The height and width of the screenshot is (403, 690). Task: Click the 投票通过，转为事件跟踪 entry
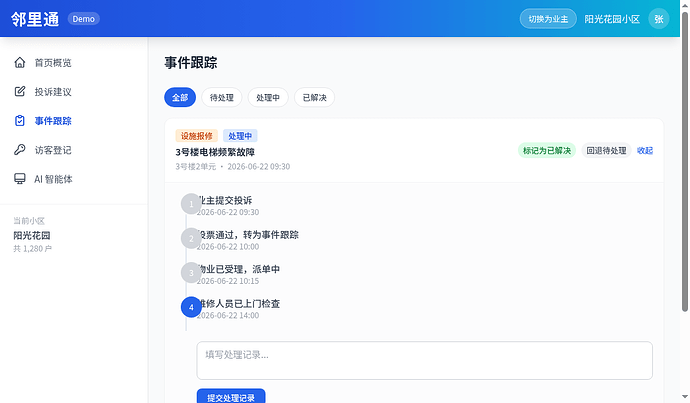[x=248, y=234]
